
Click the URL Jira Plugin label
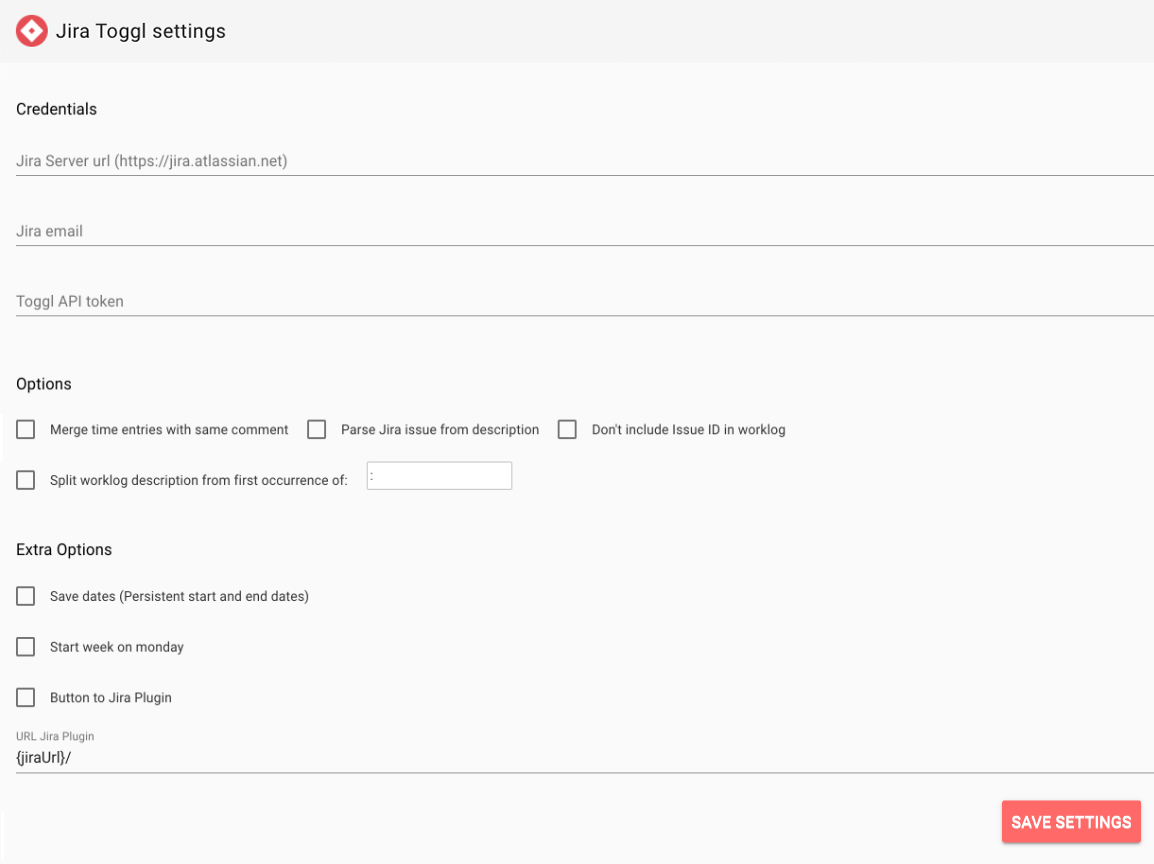pos(55,736)
